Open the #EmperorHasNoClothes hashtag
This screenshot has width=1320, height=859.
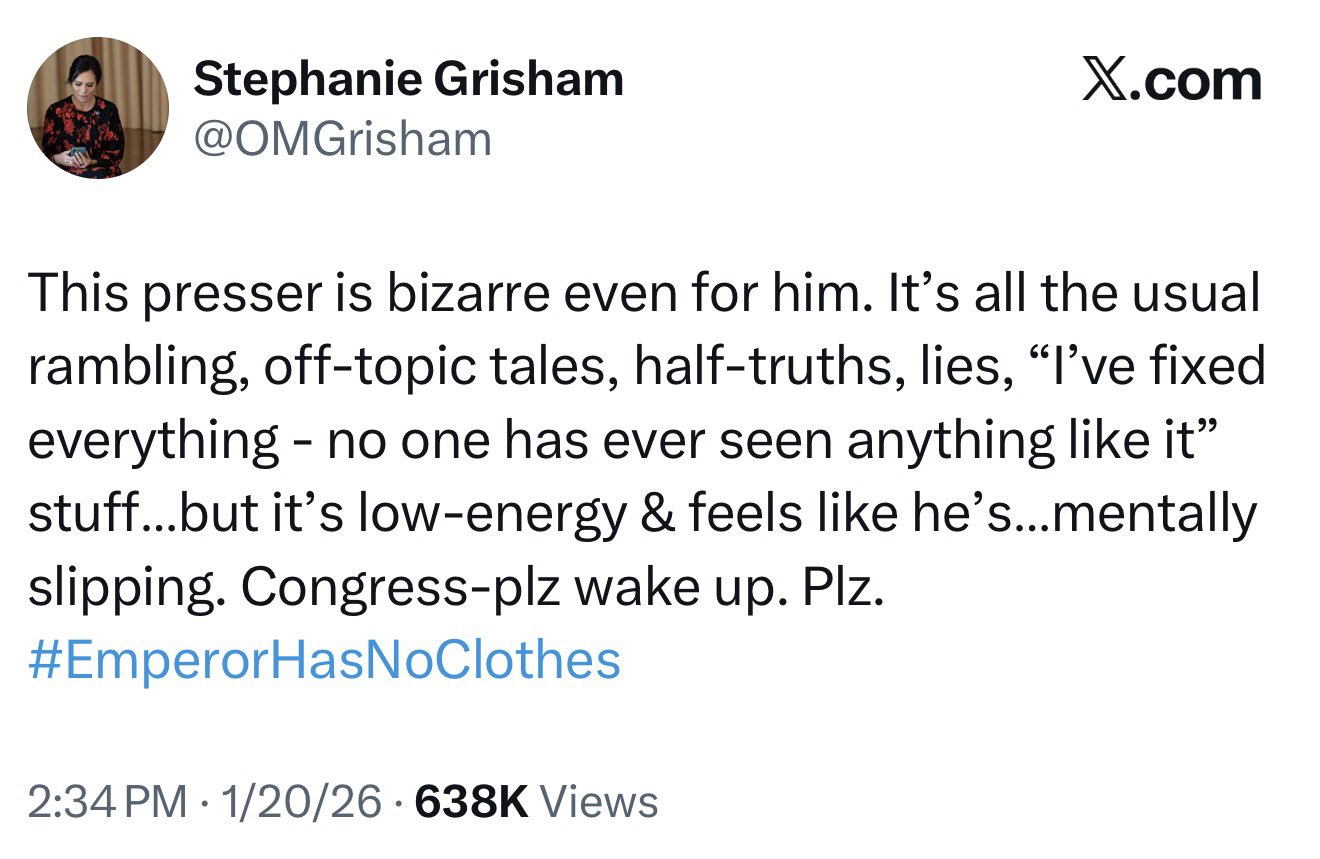[325, 661]
